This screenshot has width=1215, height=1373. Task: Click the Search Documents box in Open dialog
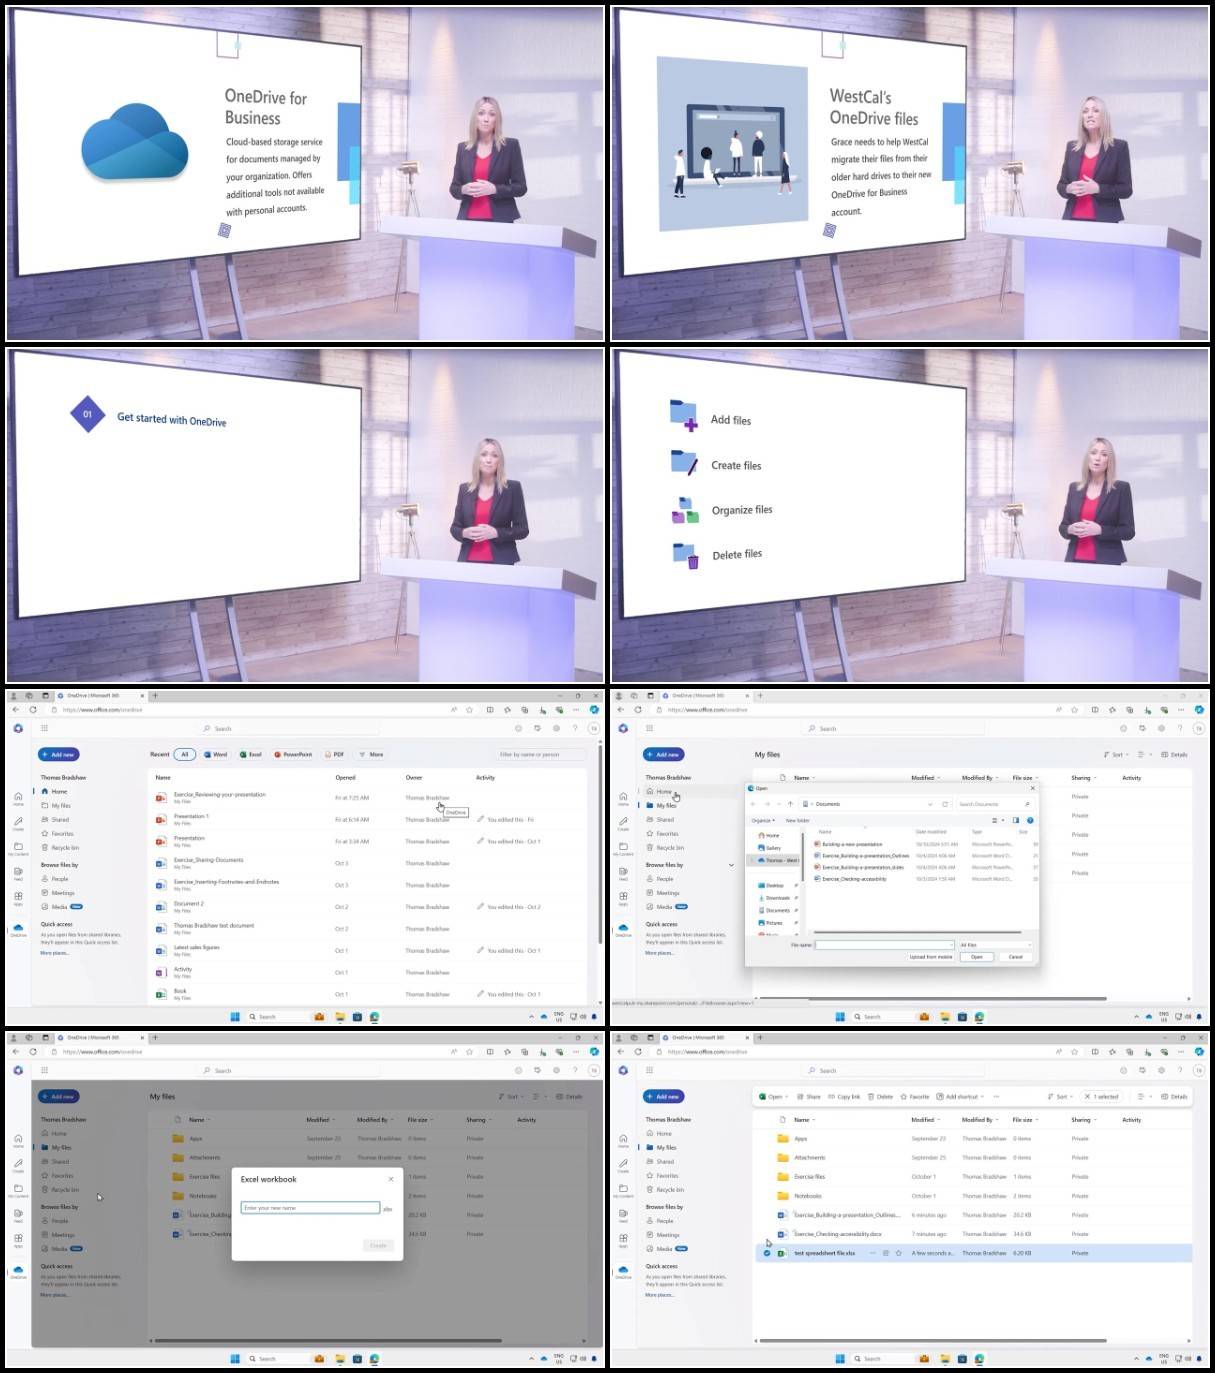(994, 804)
